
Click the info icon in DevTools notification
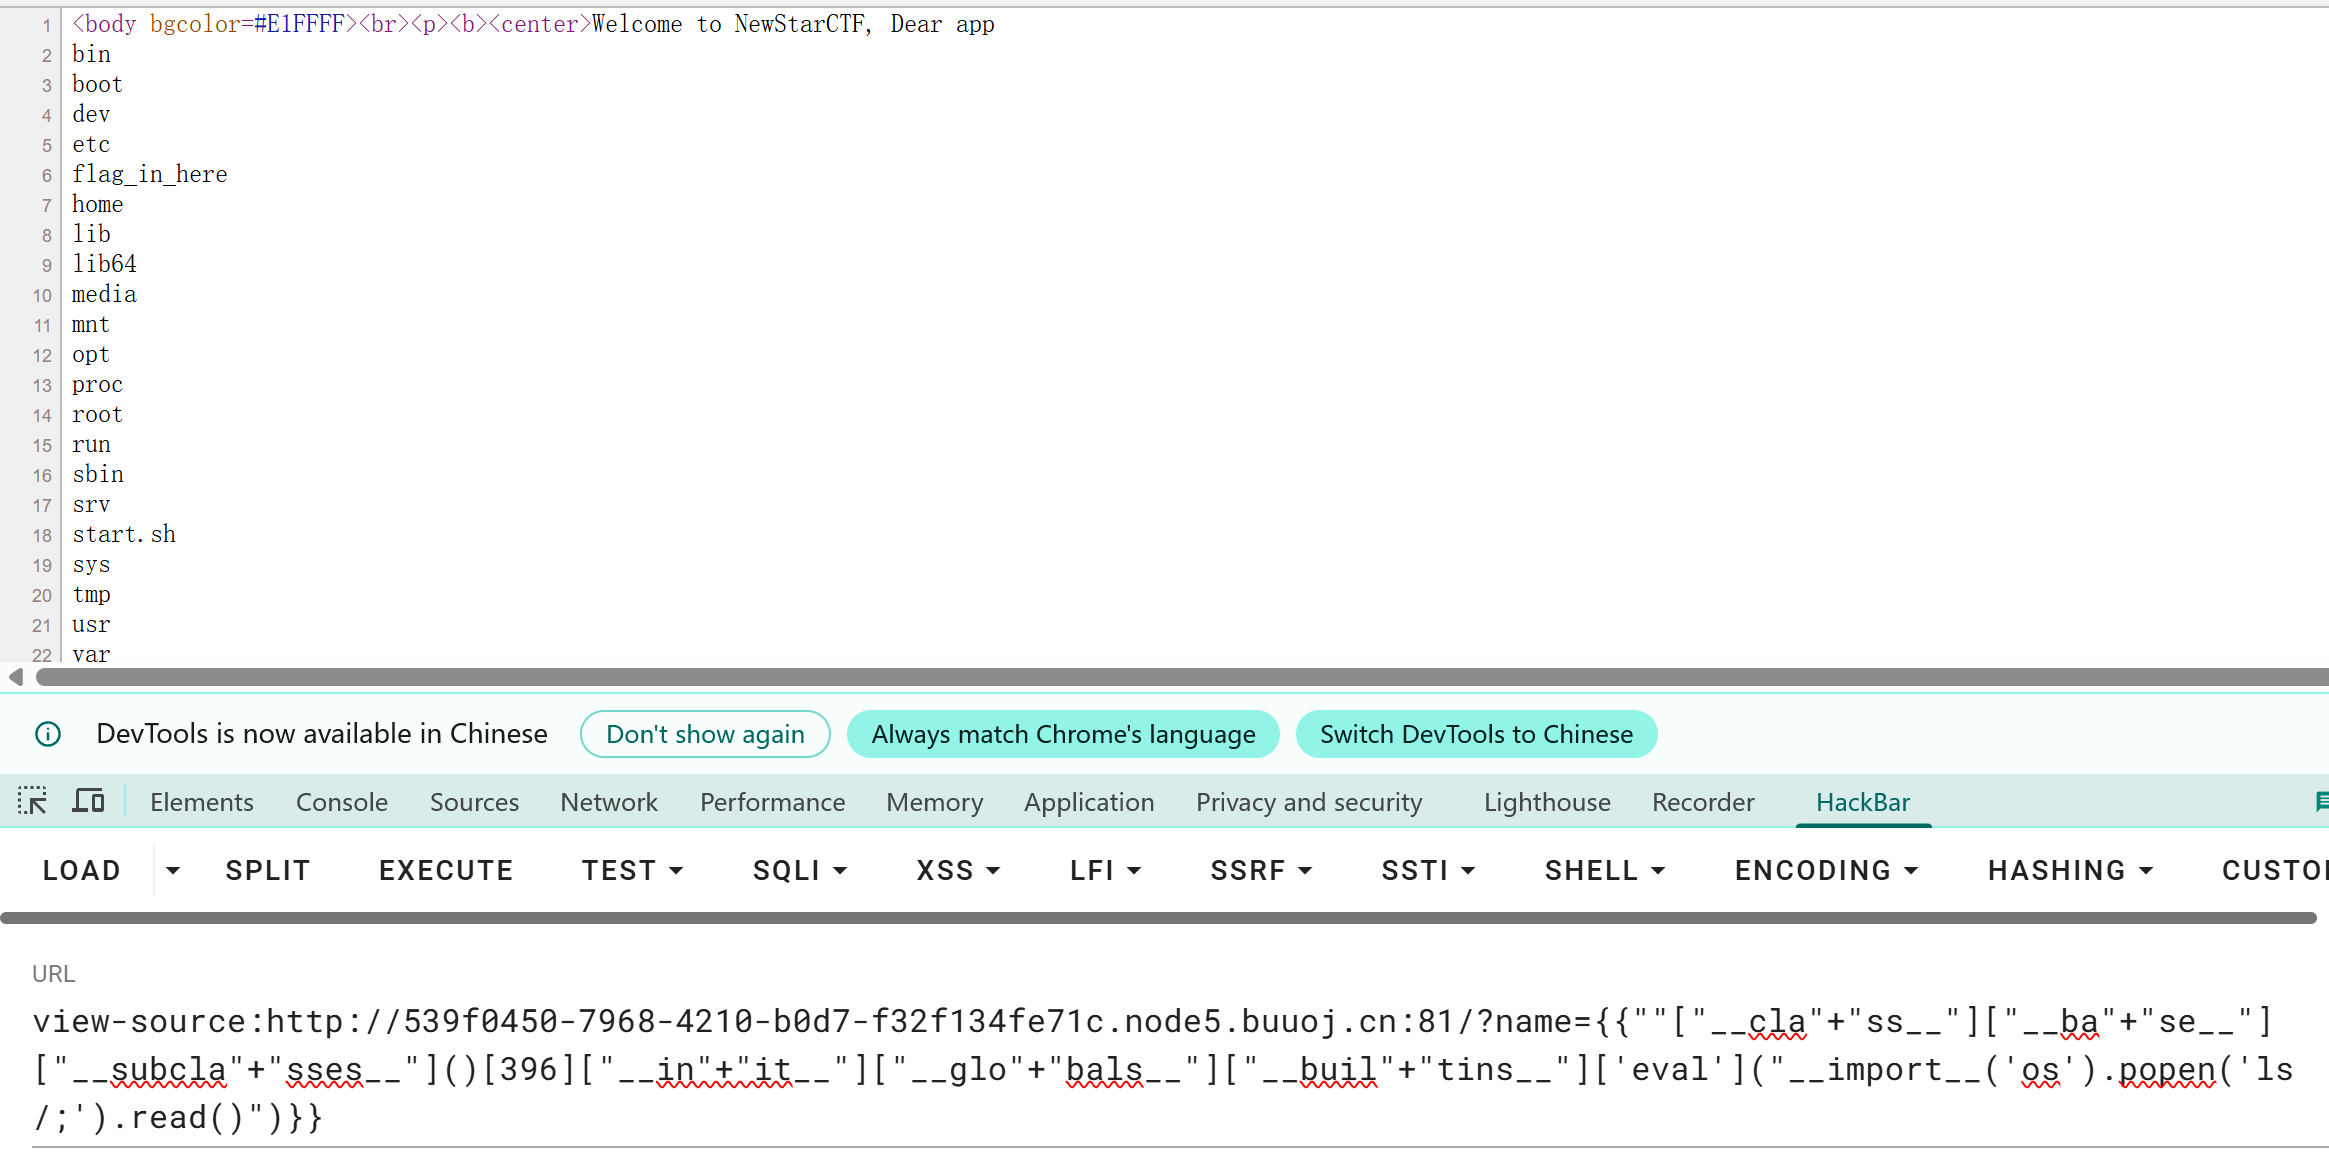click(x=48, y=734)
